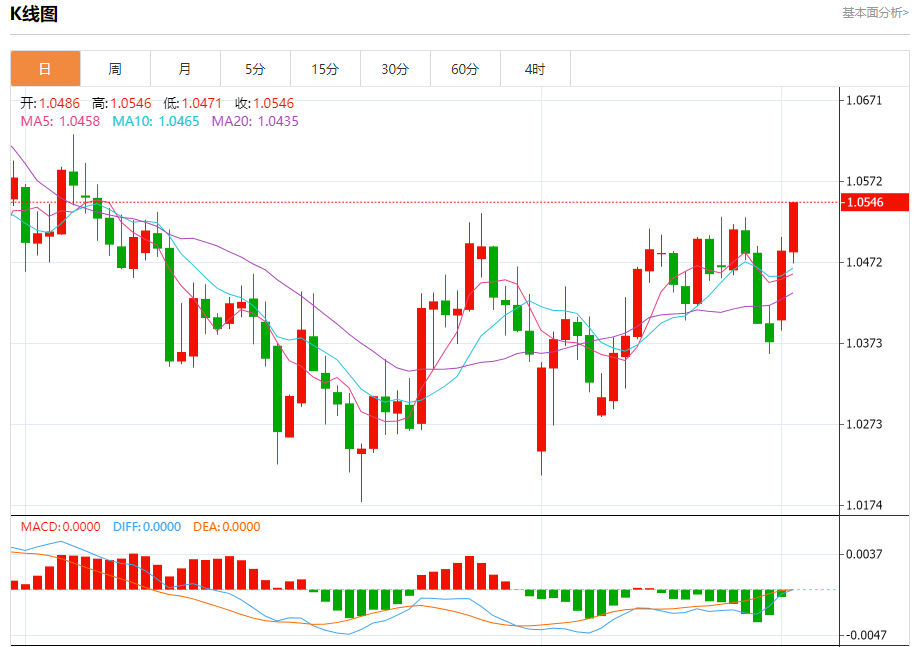
Task: Click the K线图 title heading
Action: coord(34,13)
